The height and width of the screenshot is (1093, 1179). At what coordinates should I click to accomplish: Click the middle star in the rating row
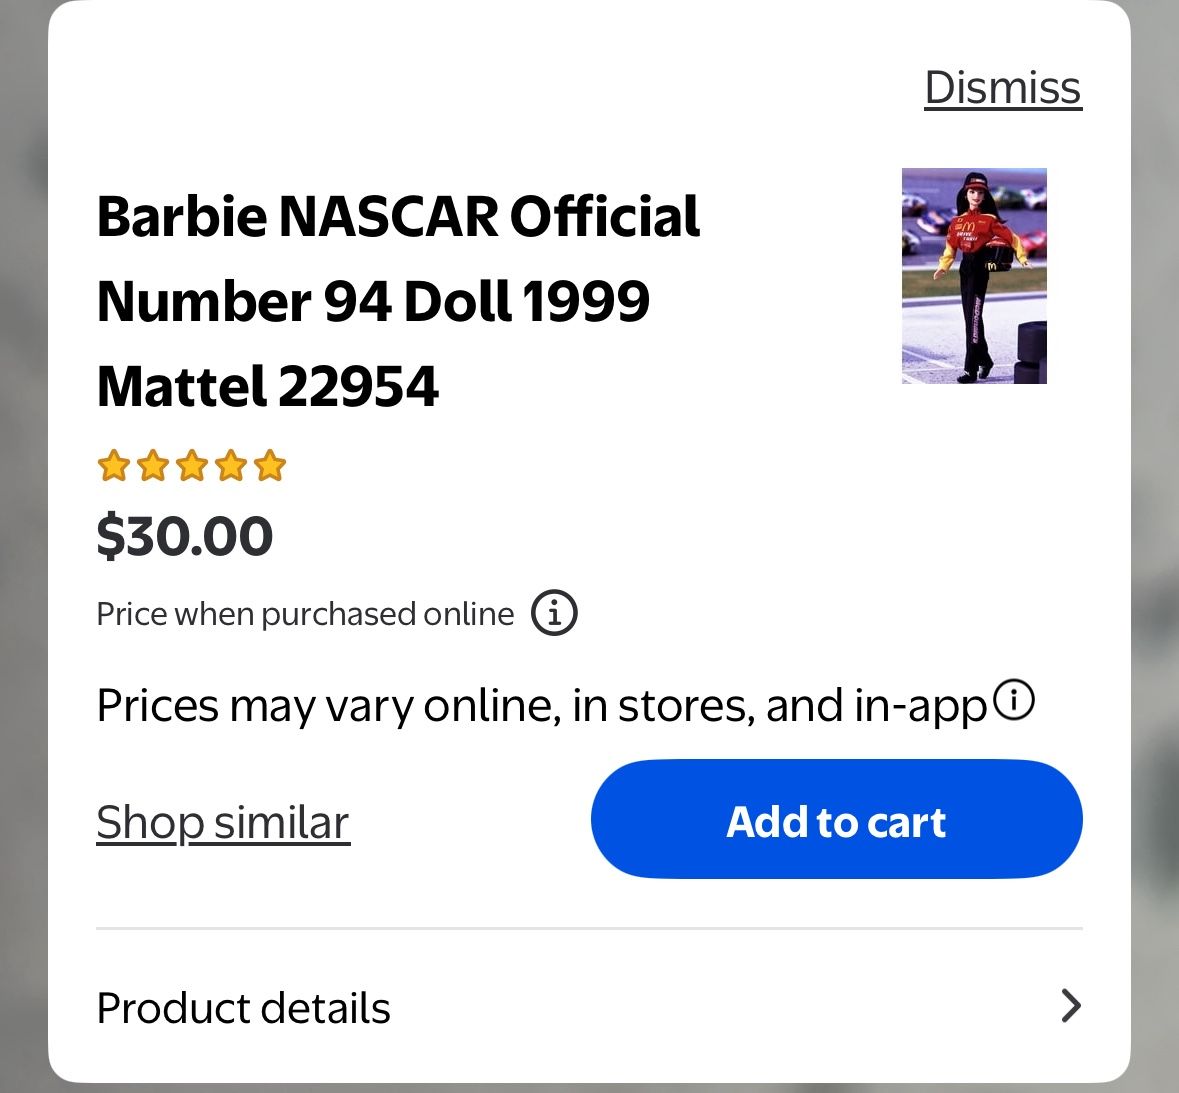tap(190, 466)
